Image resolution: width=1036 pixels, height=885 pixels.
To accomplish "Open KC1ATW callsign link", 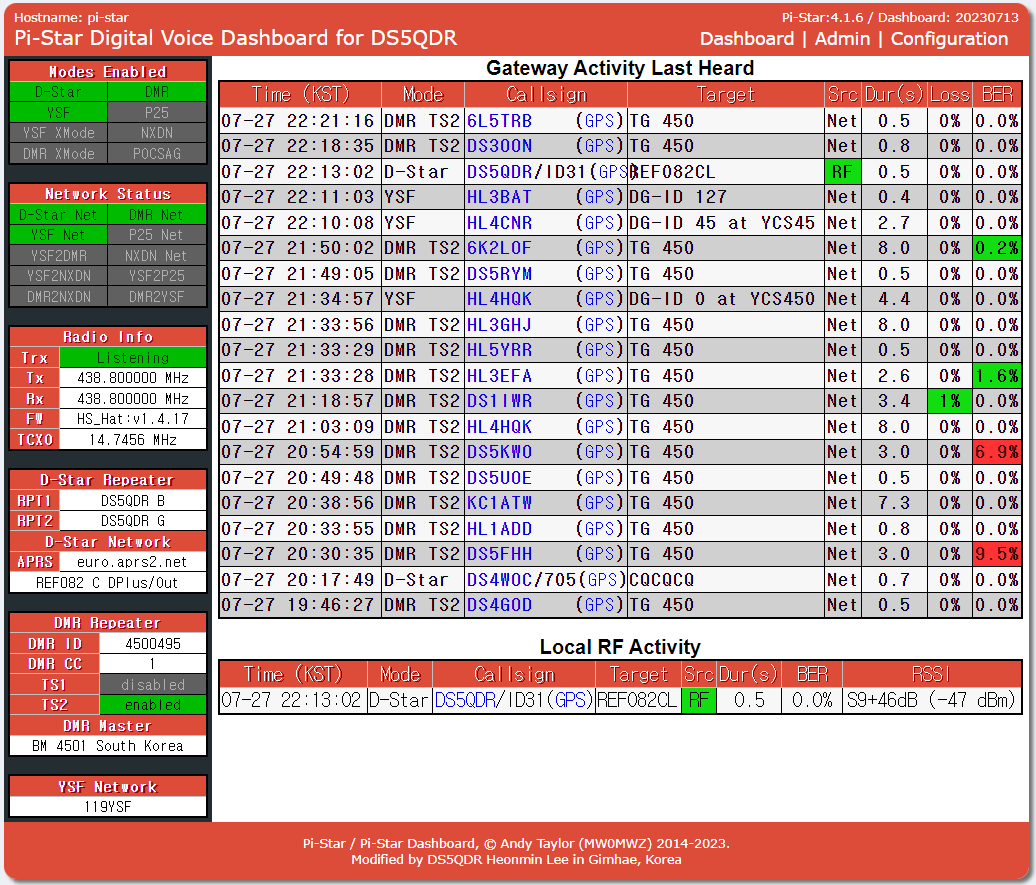I will pos(500,503).
